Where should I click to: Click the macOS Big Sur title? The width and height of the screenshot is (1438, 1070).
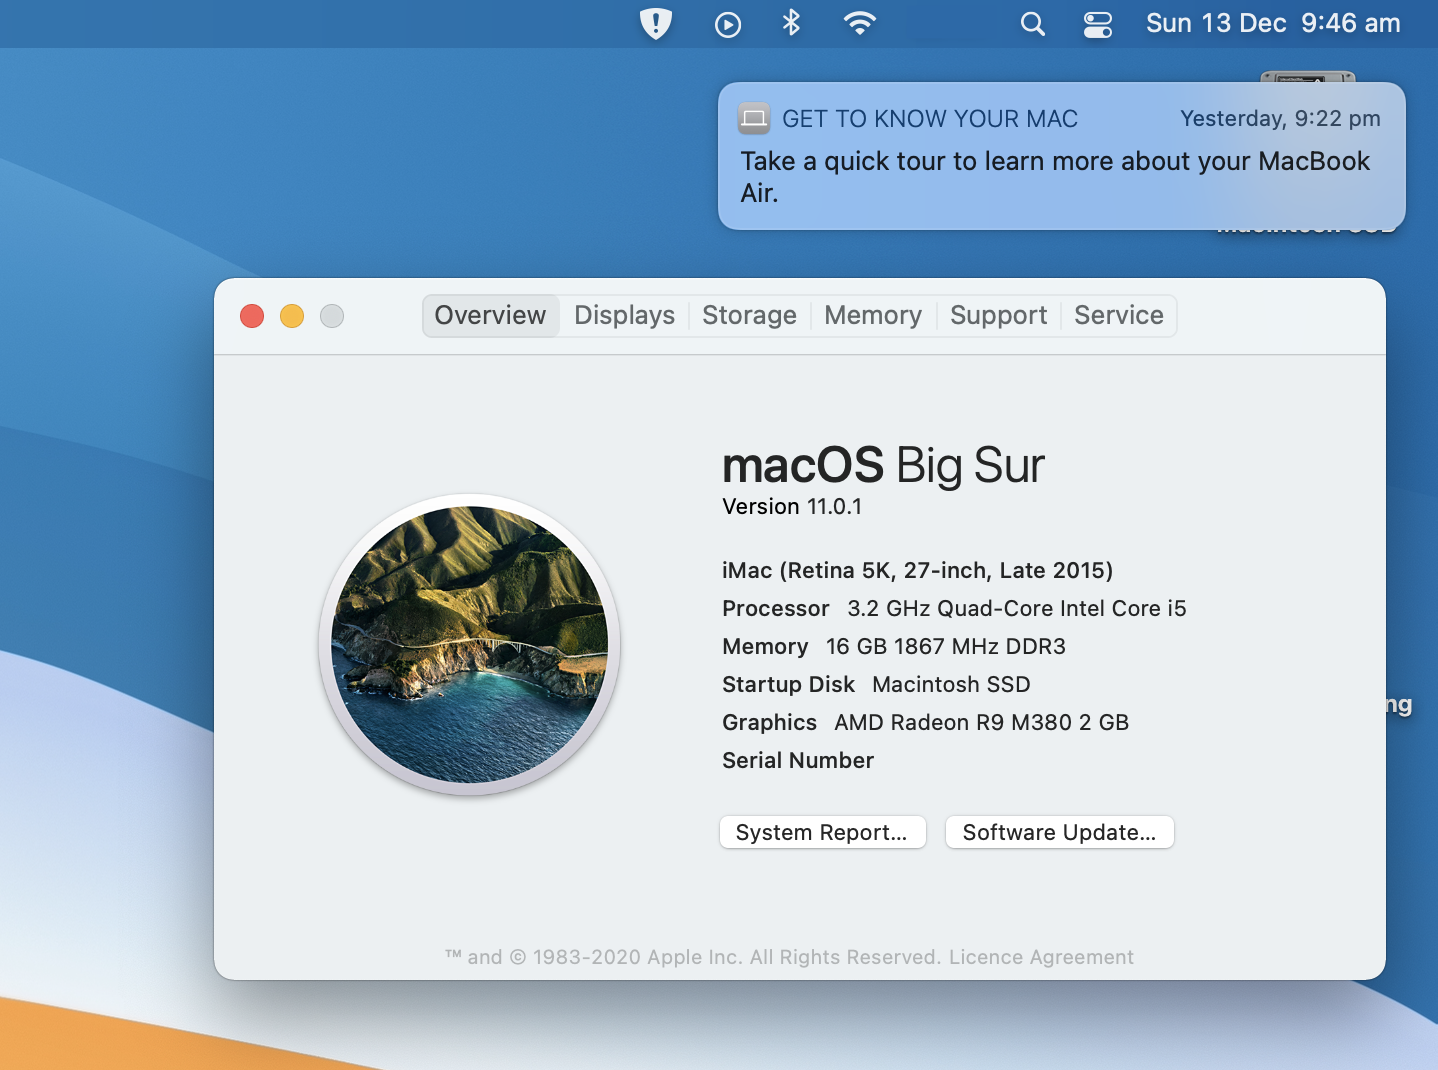click(883, 465)
